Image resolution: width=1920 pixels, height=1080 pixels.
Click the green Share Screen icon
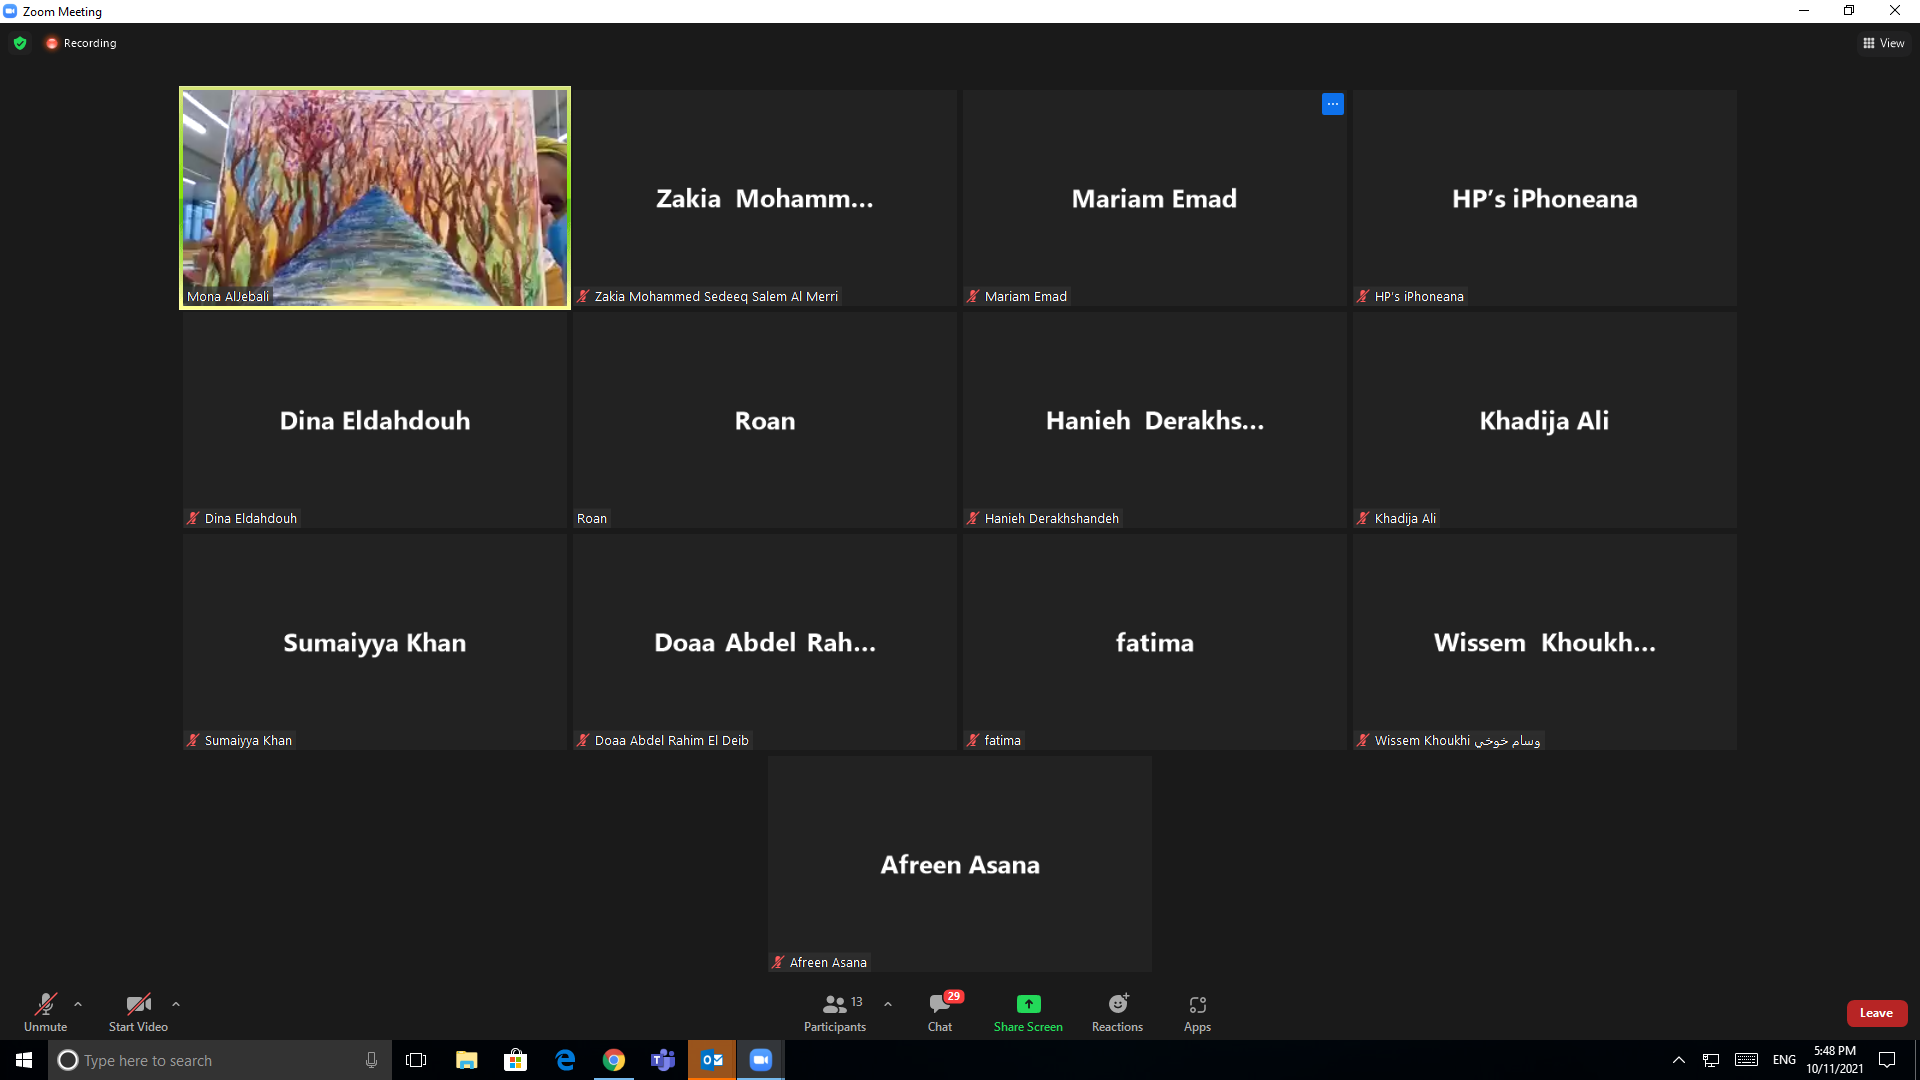[x=1028, y=1004]
